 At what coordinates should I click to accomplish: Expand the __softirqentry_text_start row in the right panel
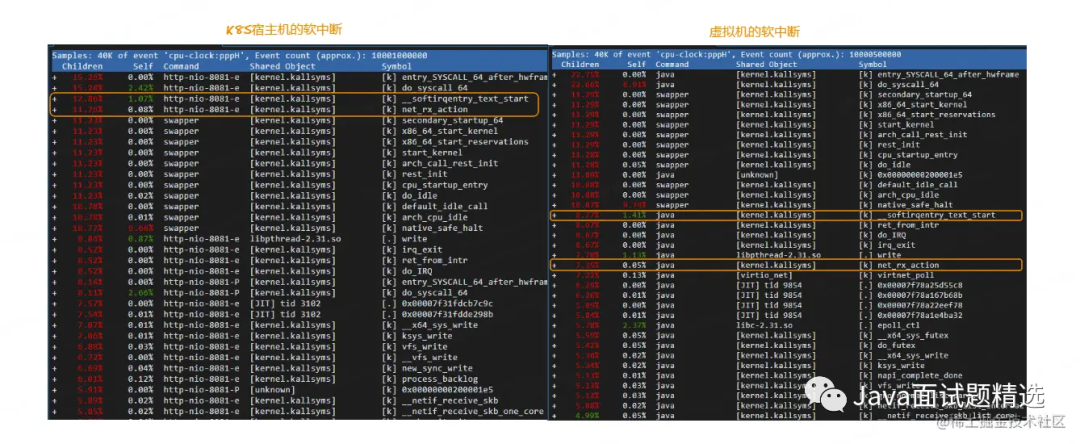[556, 215]
